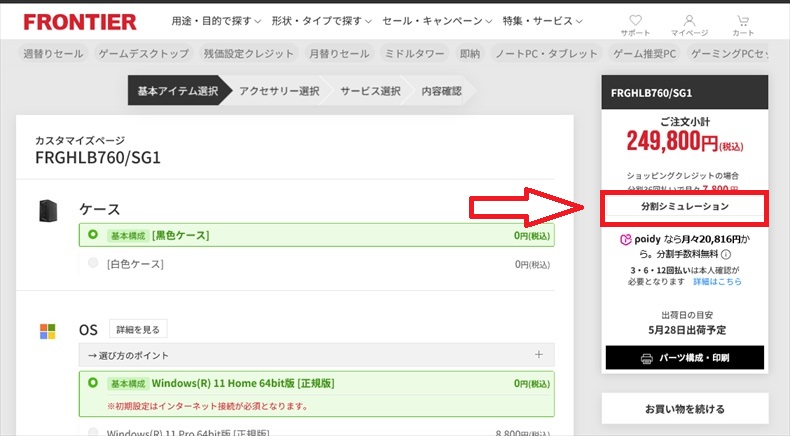Click the カスタマイズページ label
Image resolution: width=790 pixels, height=436 pixels.
[x=80, y=140]
